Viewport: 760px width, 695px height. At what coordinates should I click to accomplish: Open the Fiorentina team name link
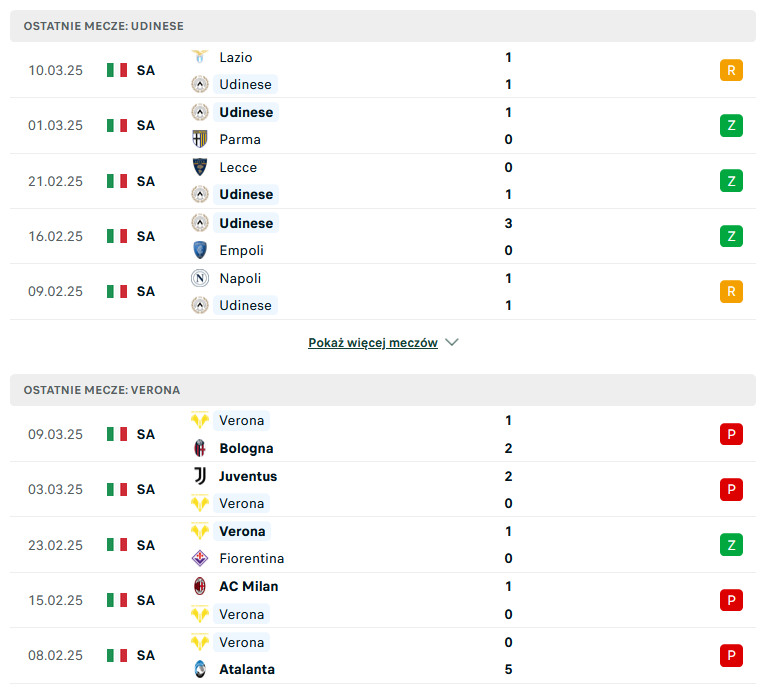pos(252,558)
